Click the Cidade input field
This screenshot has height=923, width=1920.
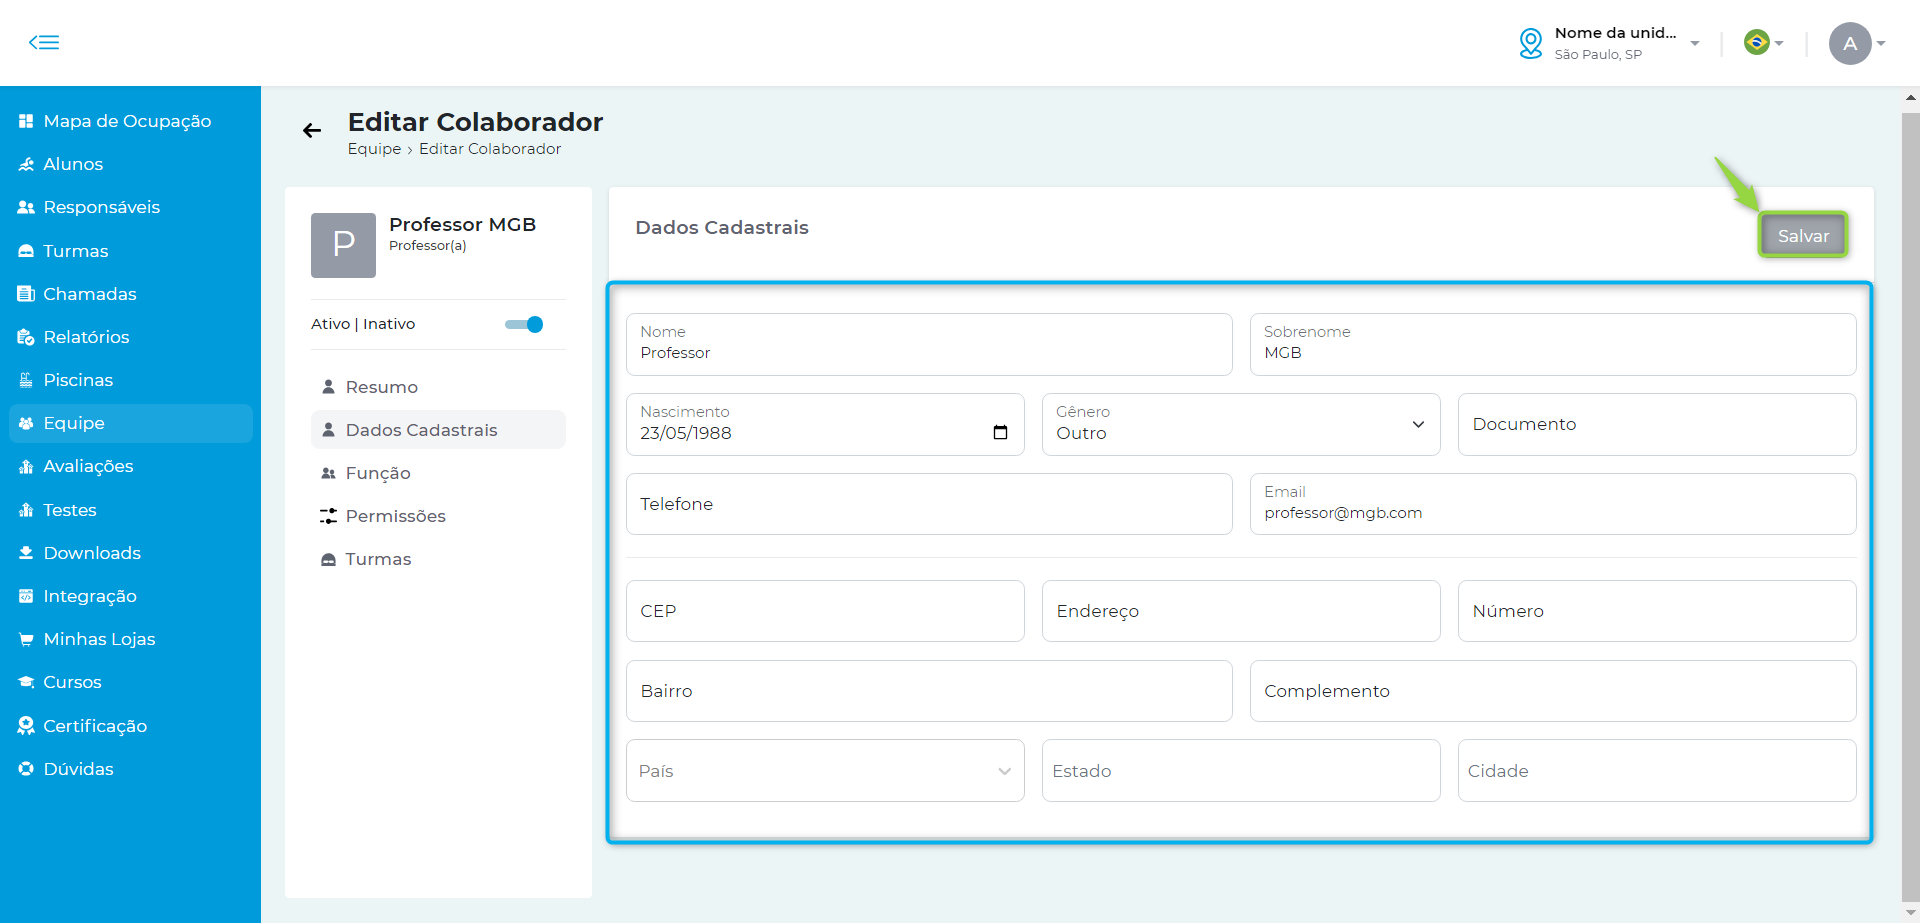pyautogui.click(x=1657, y=770)
